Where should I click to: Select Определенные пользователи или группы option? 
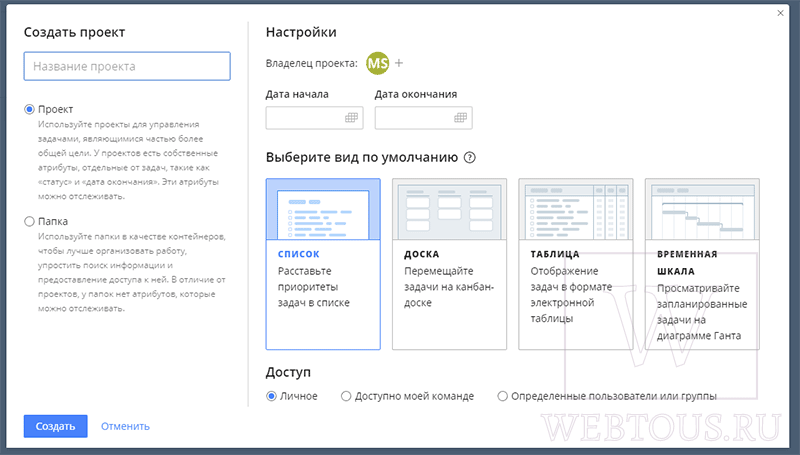(x=503, y=396)
